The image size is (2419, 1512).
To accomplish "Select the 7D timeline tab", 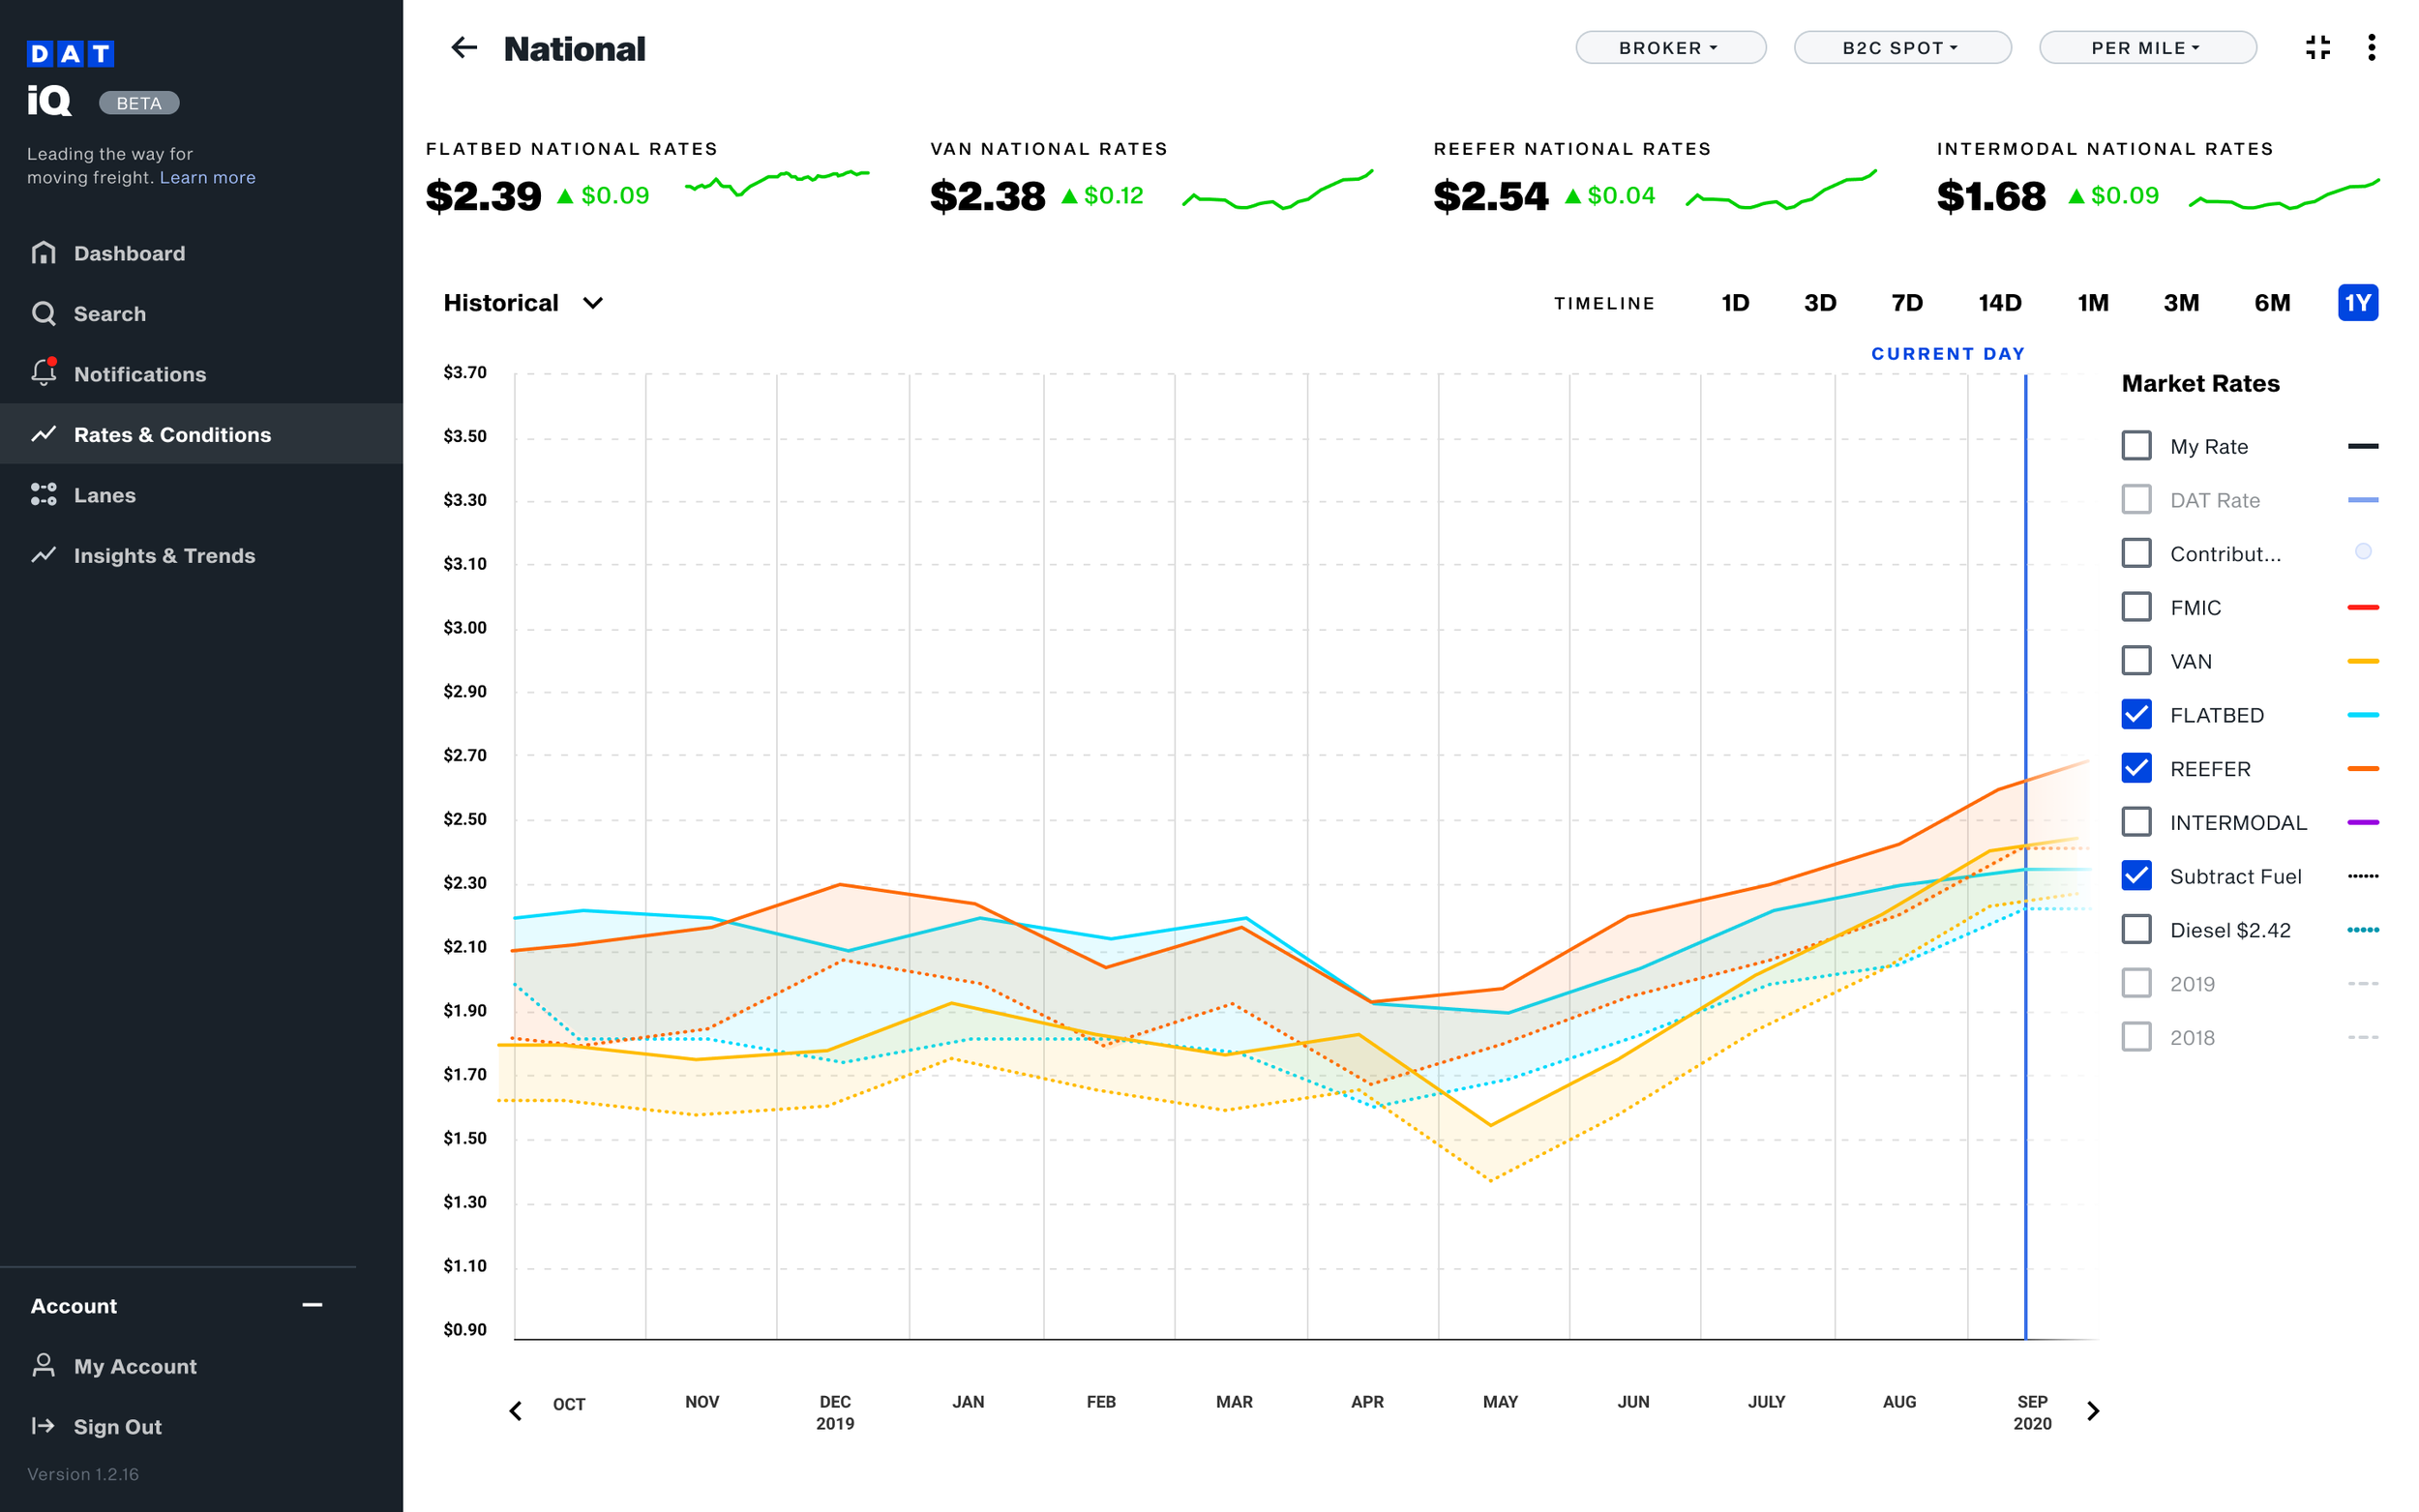I will tap(1907, 303).
